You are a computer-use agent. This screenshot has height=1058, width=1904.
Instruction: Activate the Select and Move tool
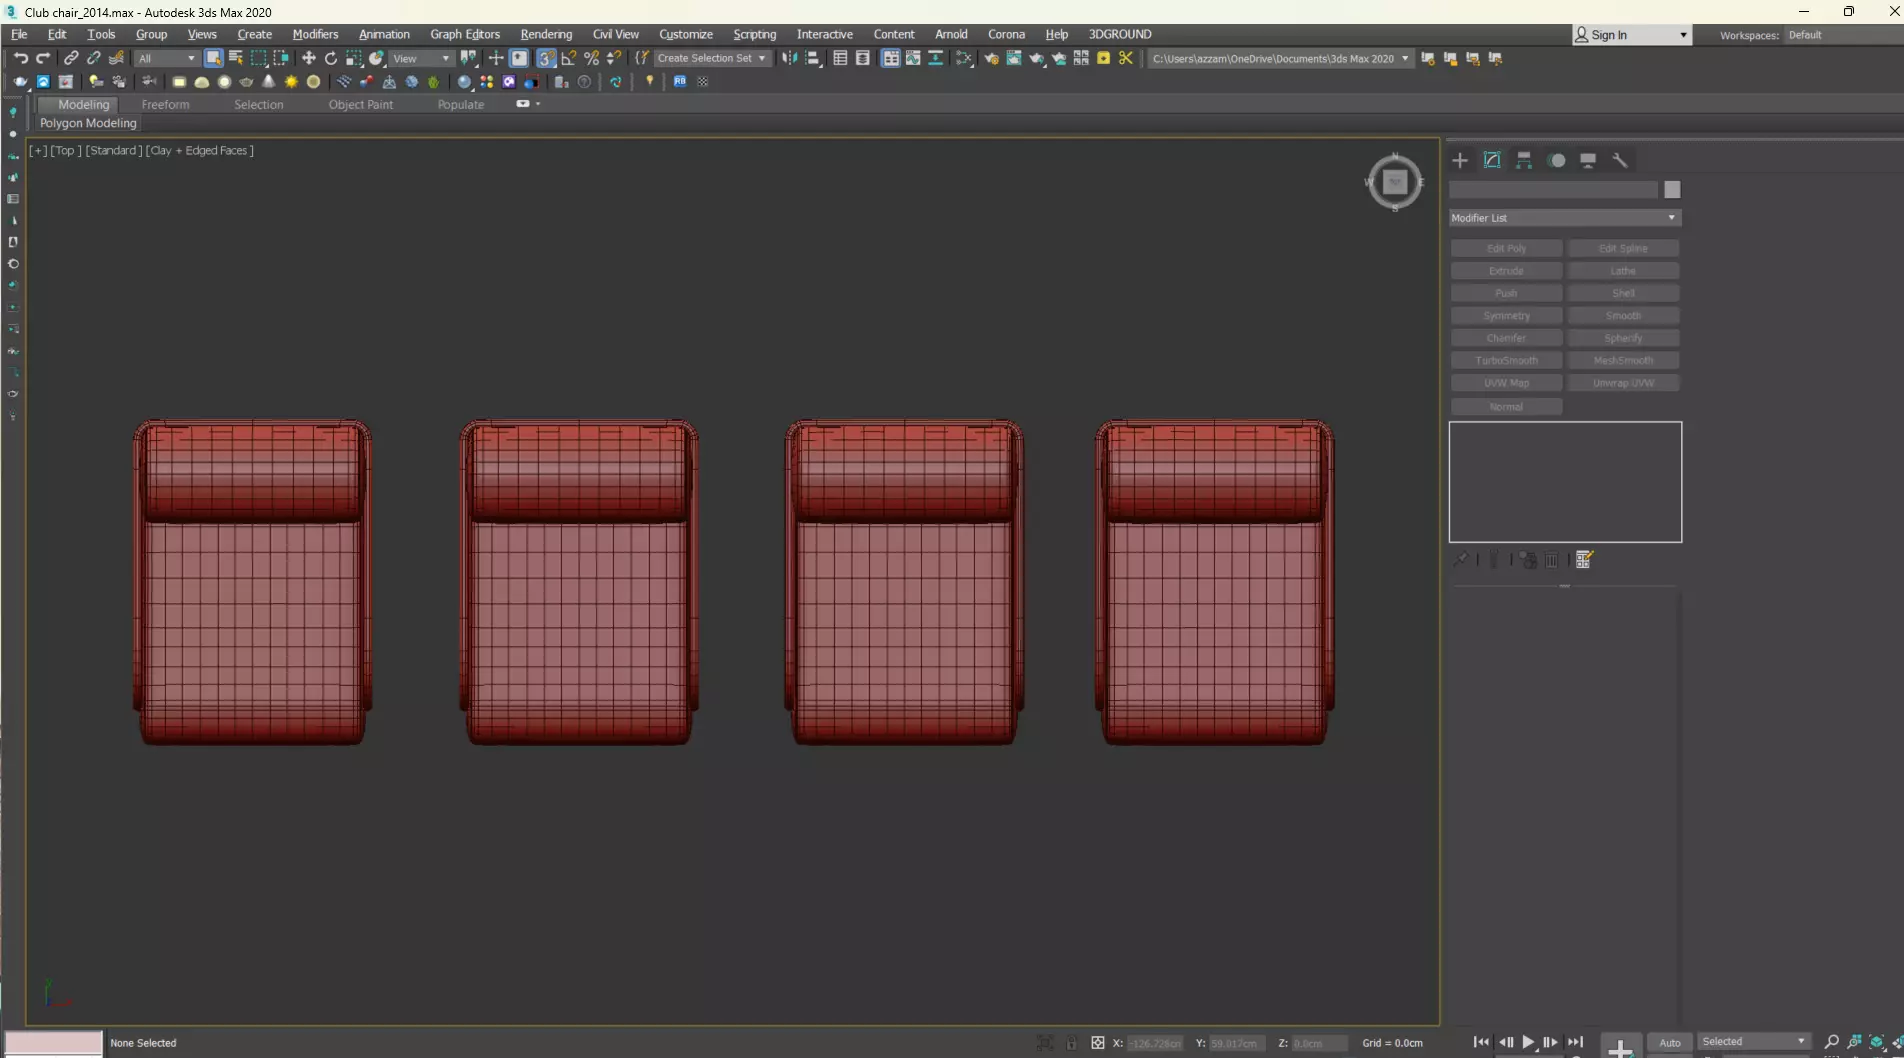click(x=309, y=58)
